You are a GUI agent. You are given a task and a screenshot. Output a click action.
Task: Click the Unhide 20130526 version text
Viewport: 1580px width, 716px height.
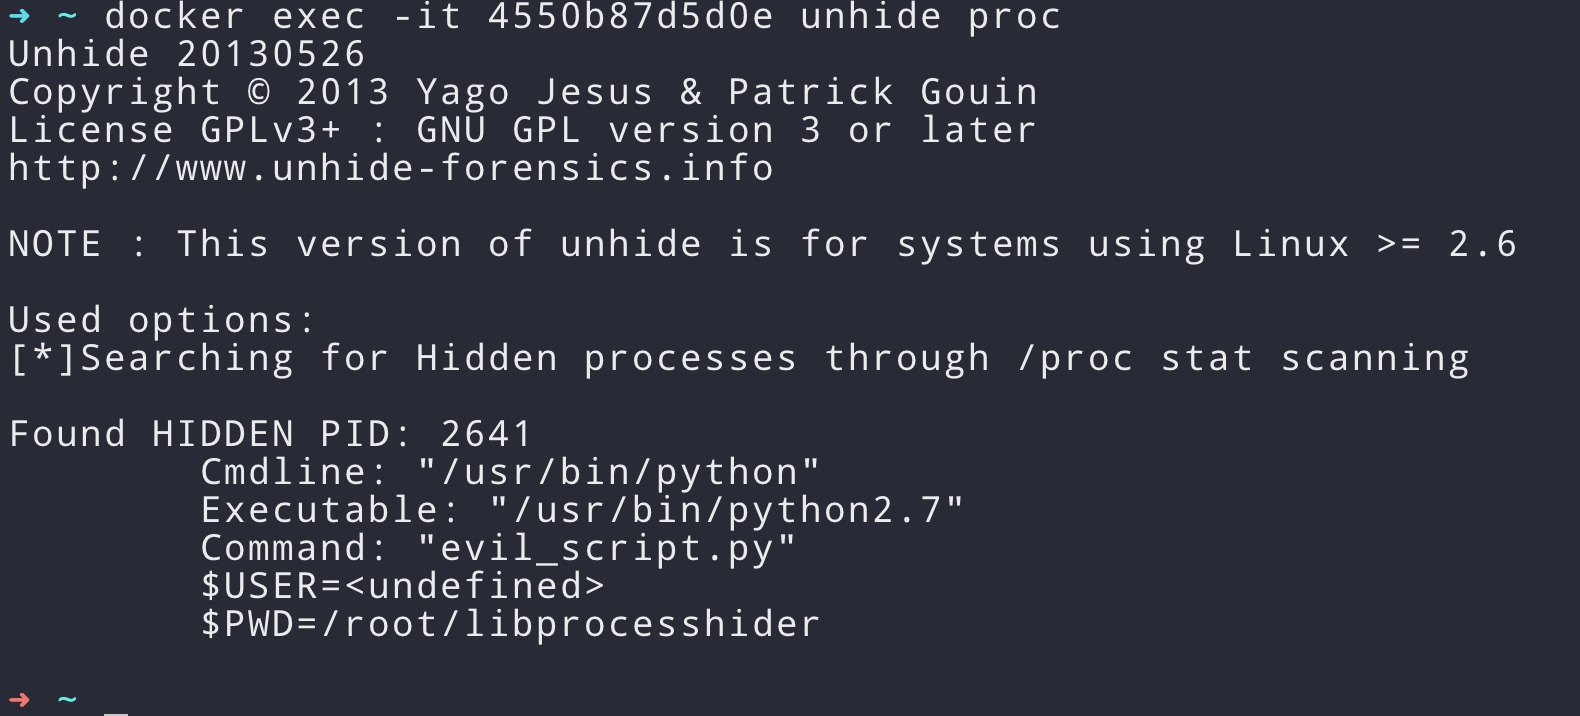click(187, 55)
